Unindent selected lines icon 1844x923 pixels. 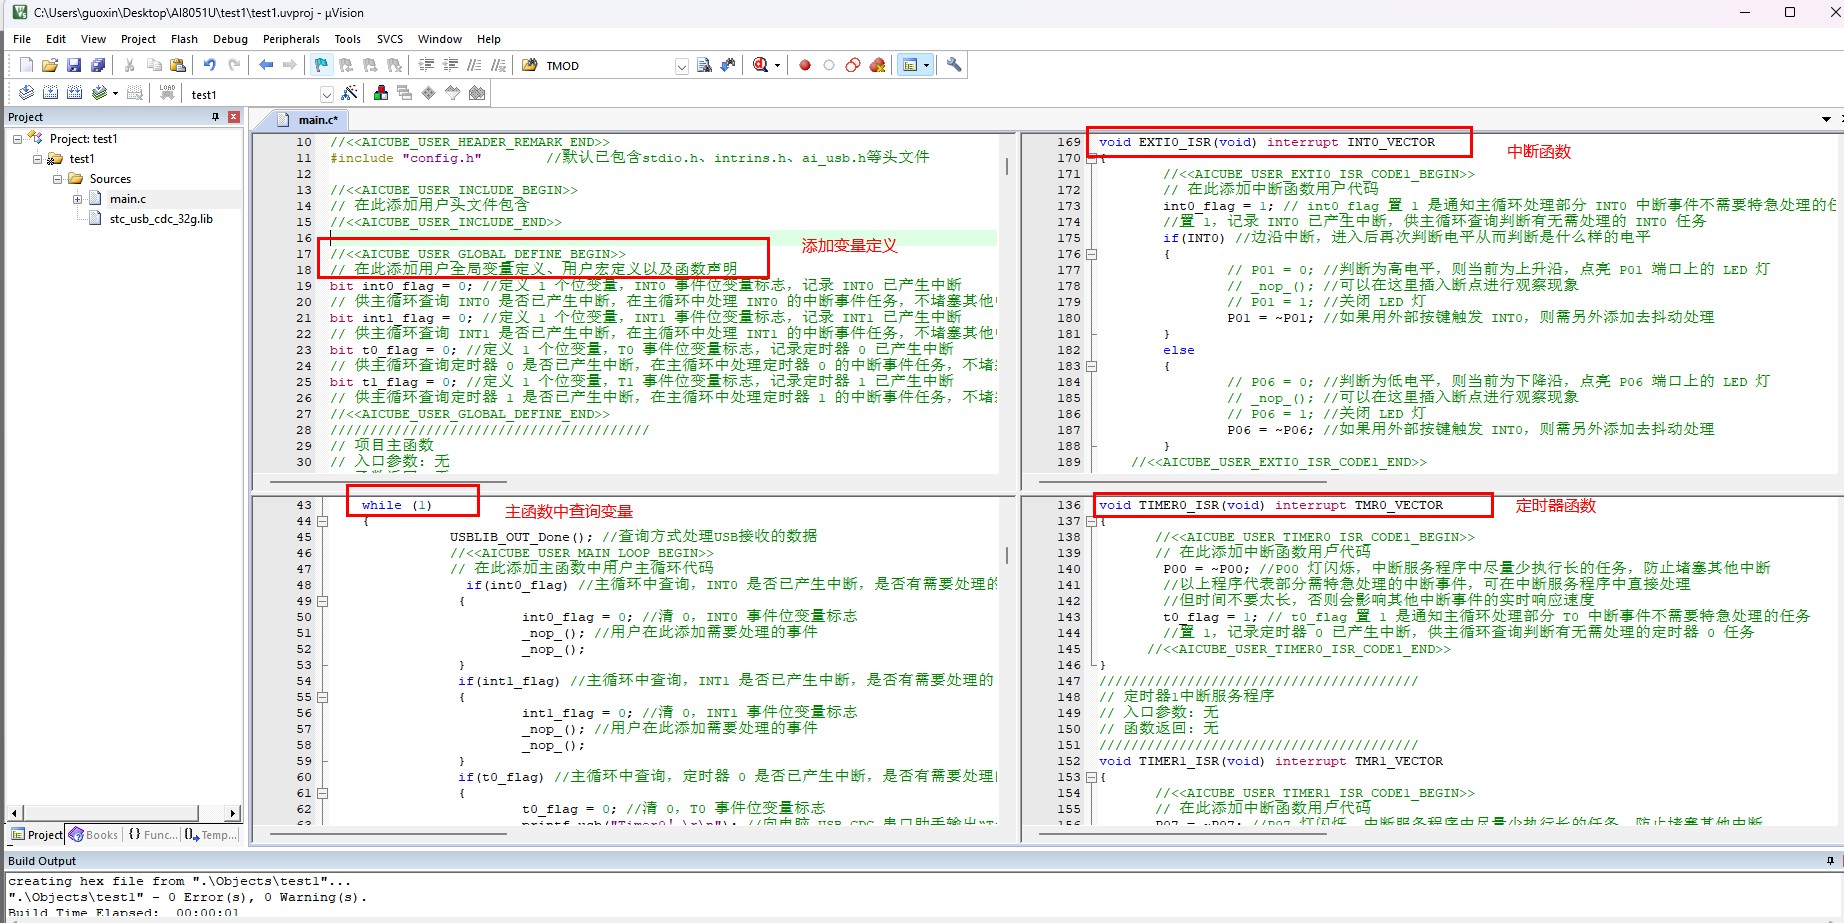click(450, 65)
